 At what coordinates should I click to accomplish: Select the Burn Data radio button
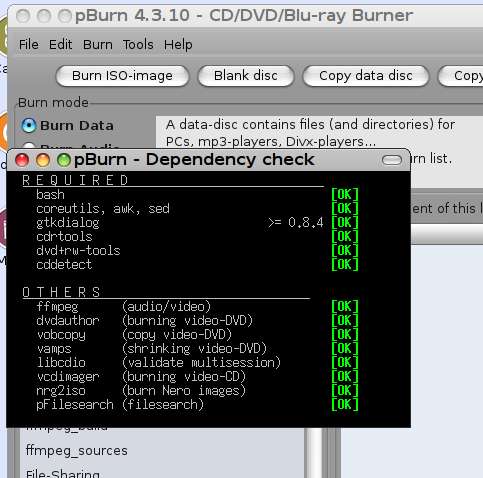tap(29, 126)
